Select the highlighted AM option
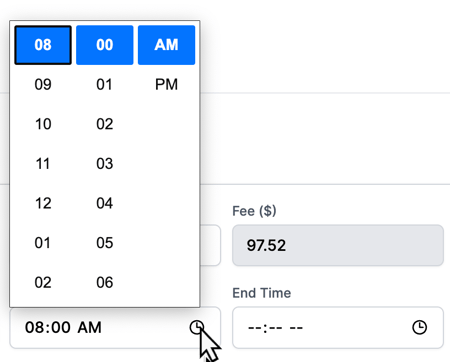450x362 pixels. (x=166, y=45)
